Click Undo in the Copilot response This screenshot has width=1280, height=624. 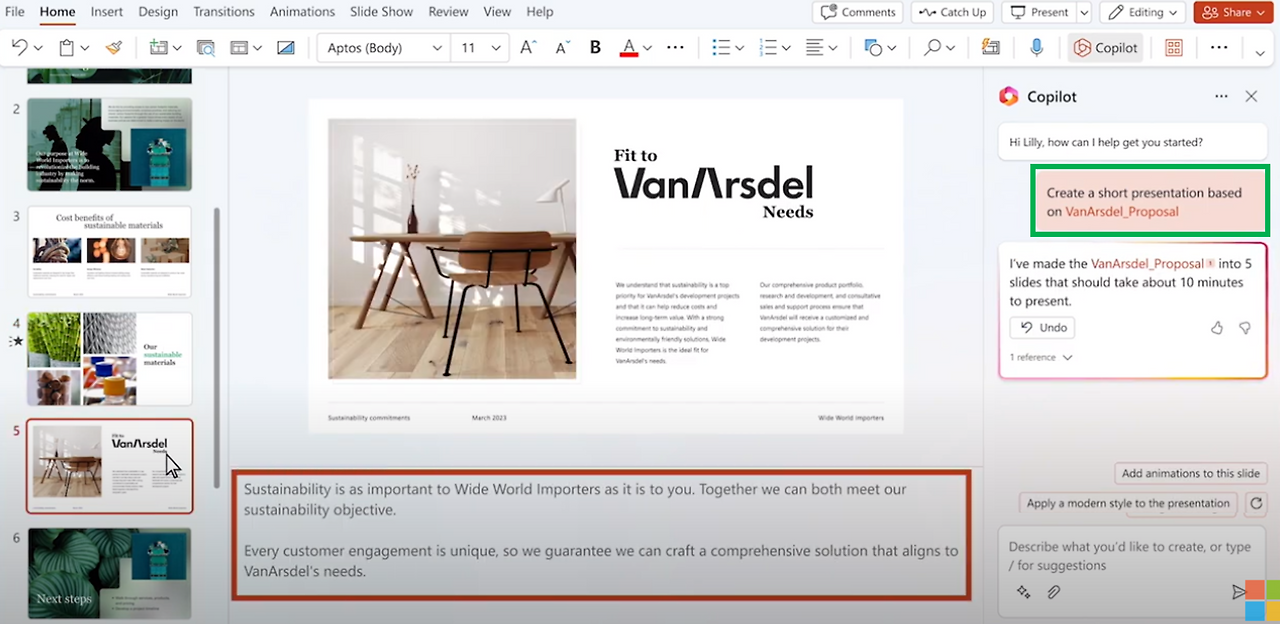point(1042,327)
